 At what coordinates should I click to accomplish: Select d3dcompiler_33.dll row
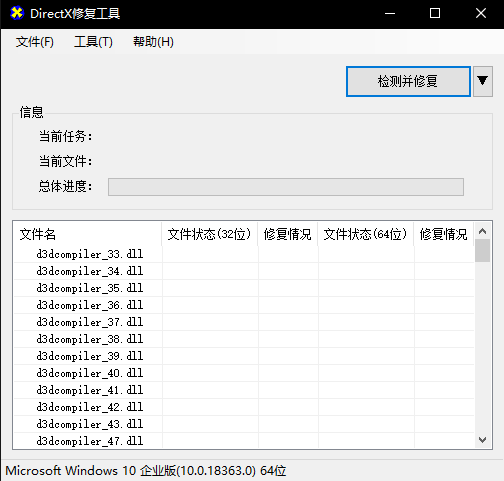[x=244, y=254]
